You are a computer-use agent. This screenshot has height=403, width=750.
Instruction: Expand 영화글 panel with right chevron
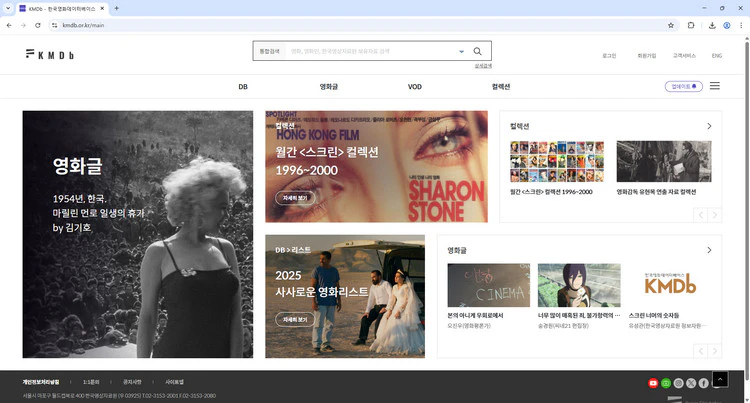pos(709,250)
